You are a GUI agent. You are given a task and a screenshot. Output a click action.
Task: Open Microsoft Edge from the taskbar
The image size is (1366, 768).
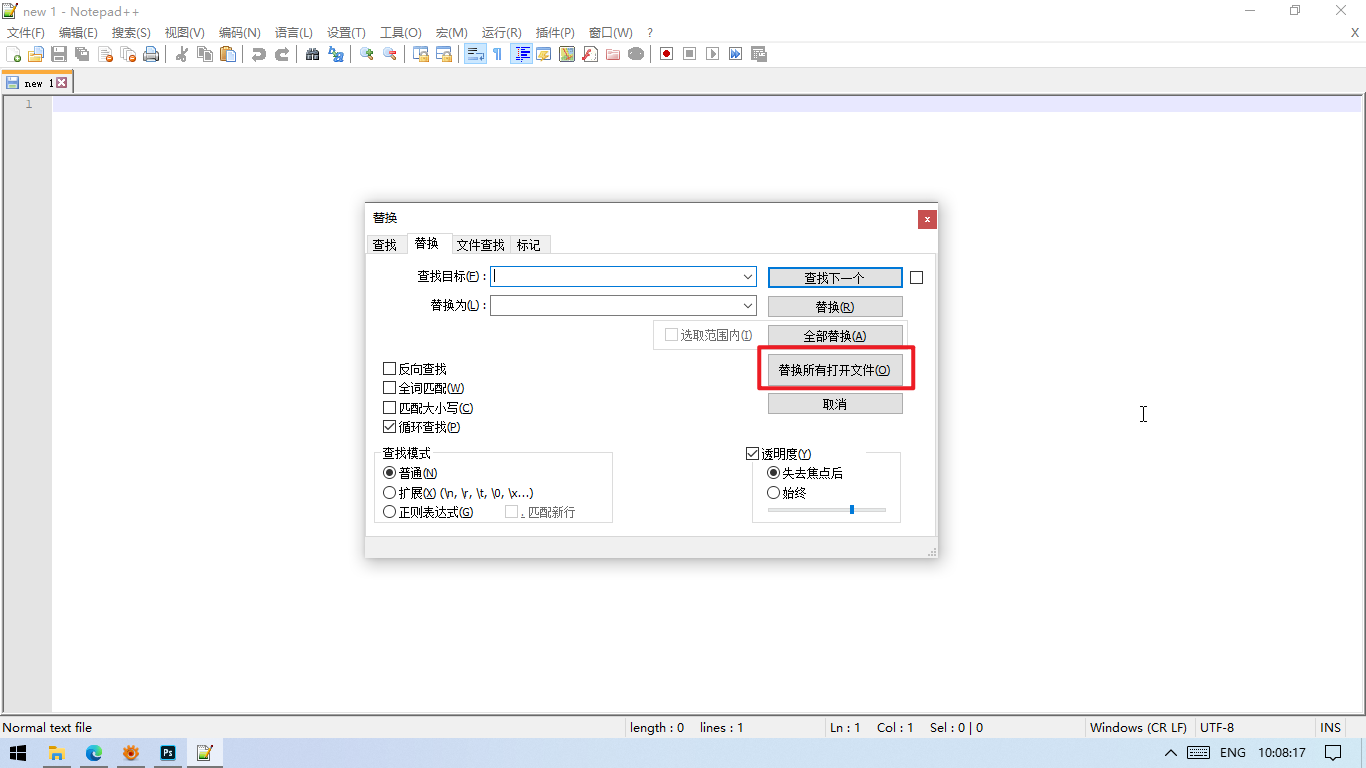click(93, 753)
